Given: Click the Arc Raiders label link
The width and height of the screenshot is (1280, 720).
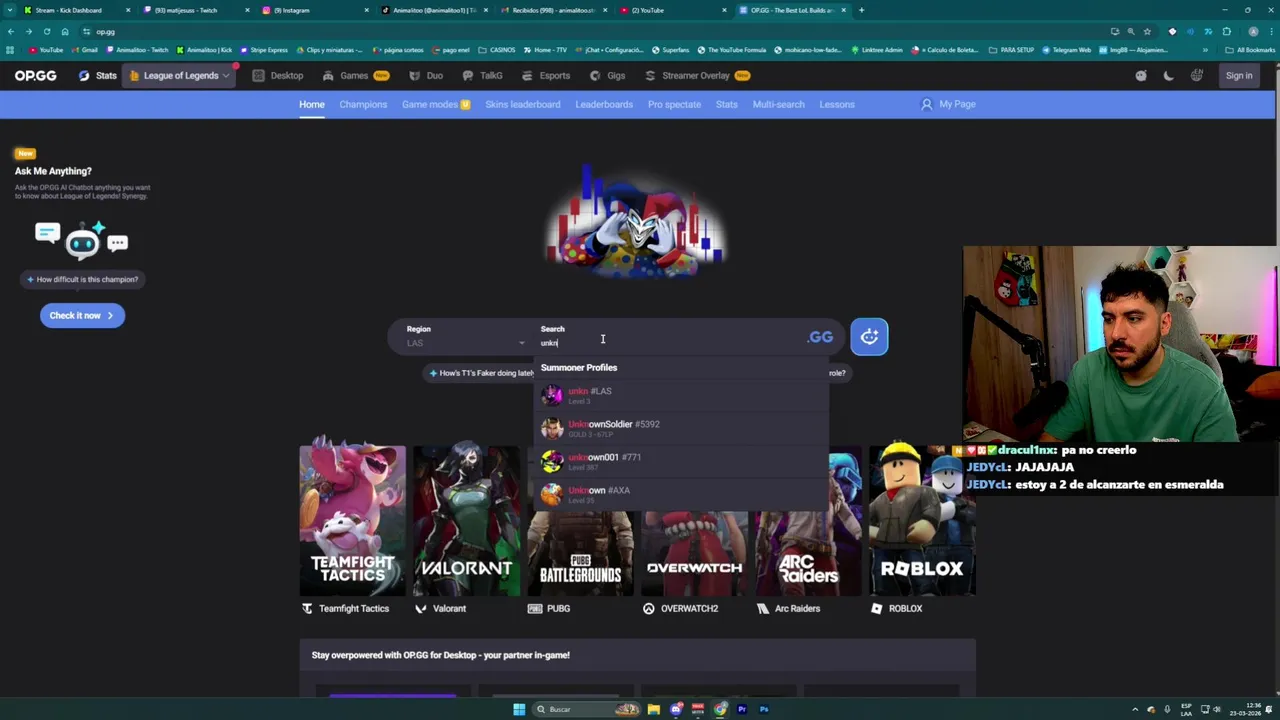Looking at the screenshot, I should coord(789,608).
